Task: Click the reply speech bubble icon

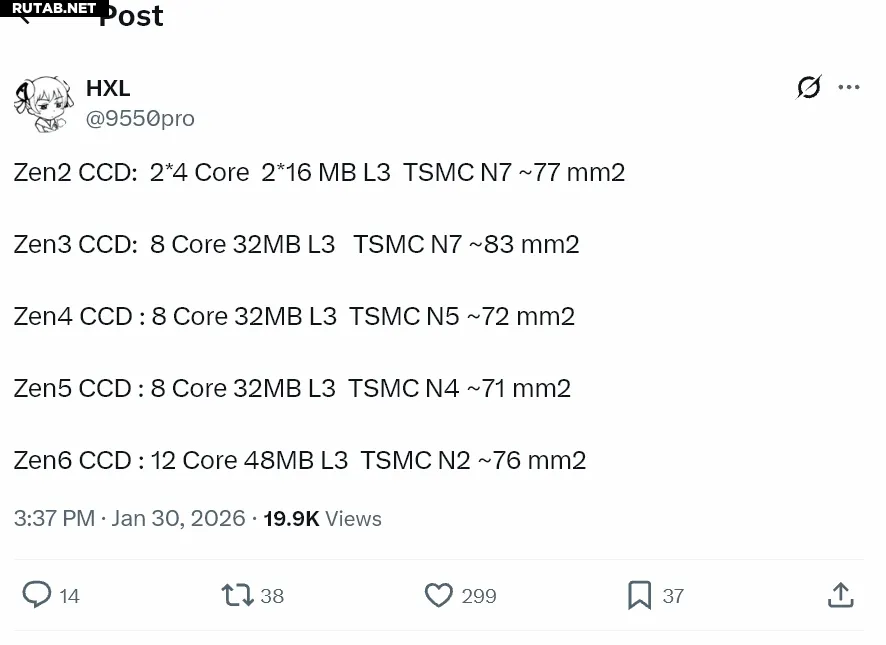Action: pos(36,595)
